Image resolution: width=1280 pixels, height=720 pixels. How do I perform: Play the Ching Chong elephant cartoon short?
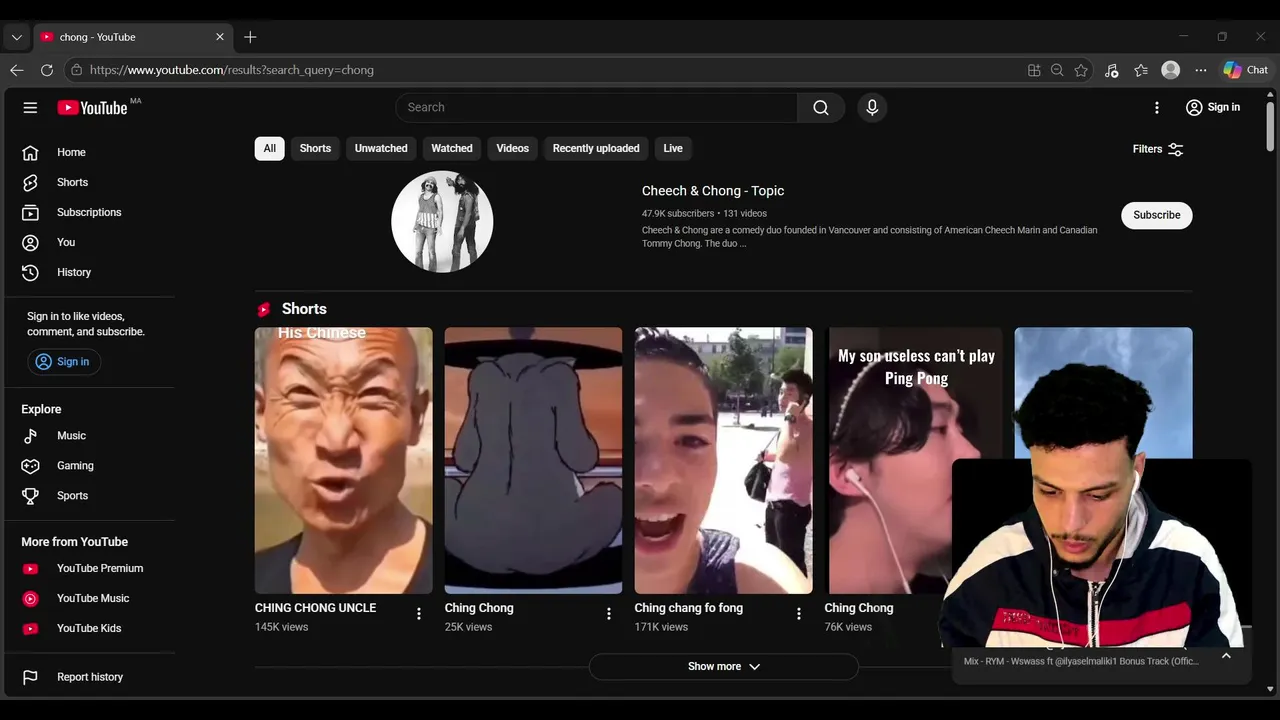tap(533, 461)
